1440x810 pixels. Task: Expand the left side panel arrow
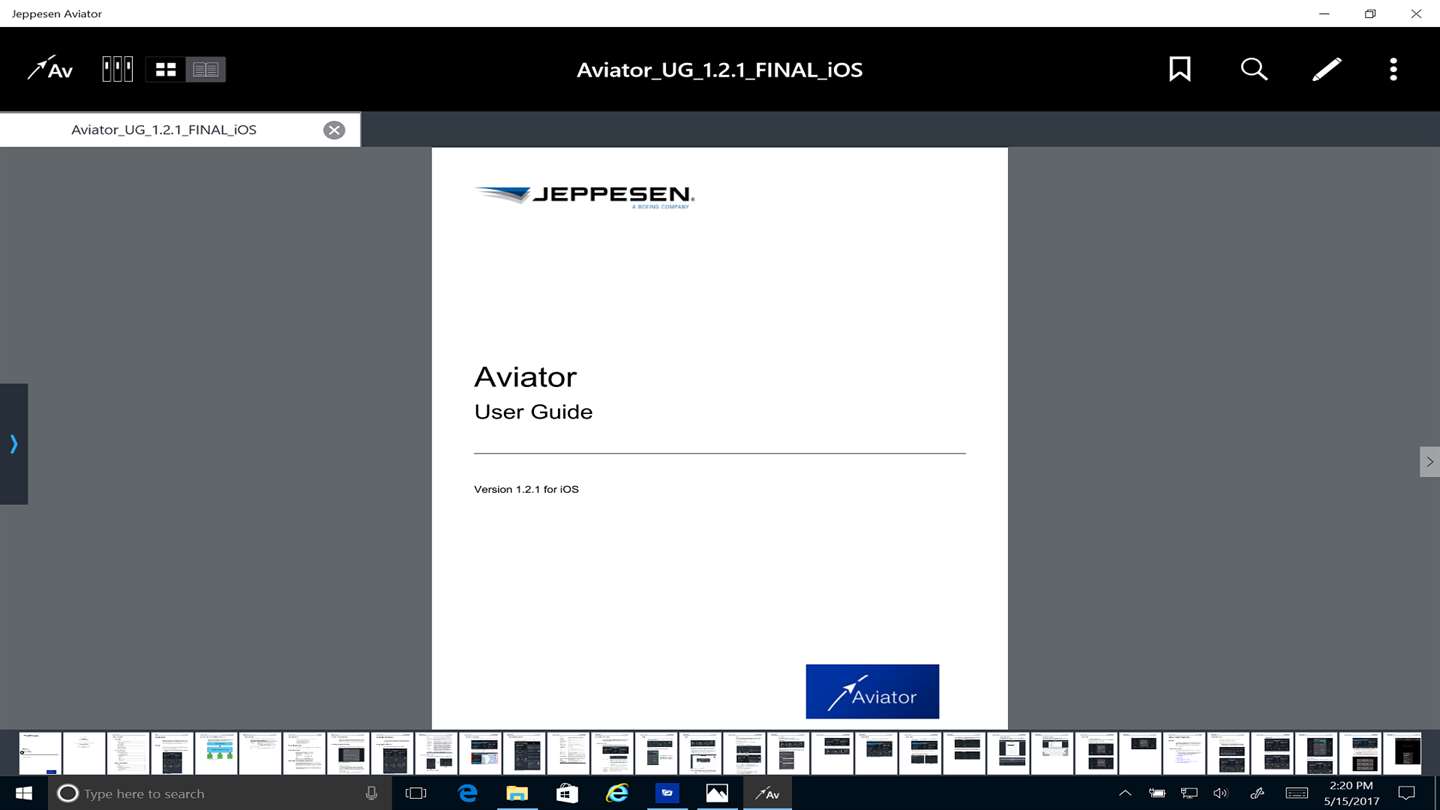[x=14, y=444]
